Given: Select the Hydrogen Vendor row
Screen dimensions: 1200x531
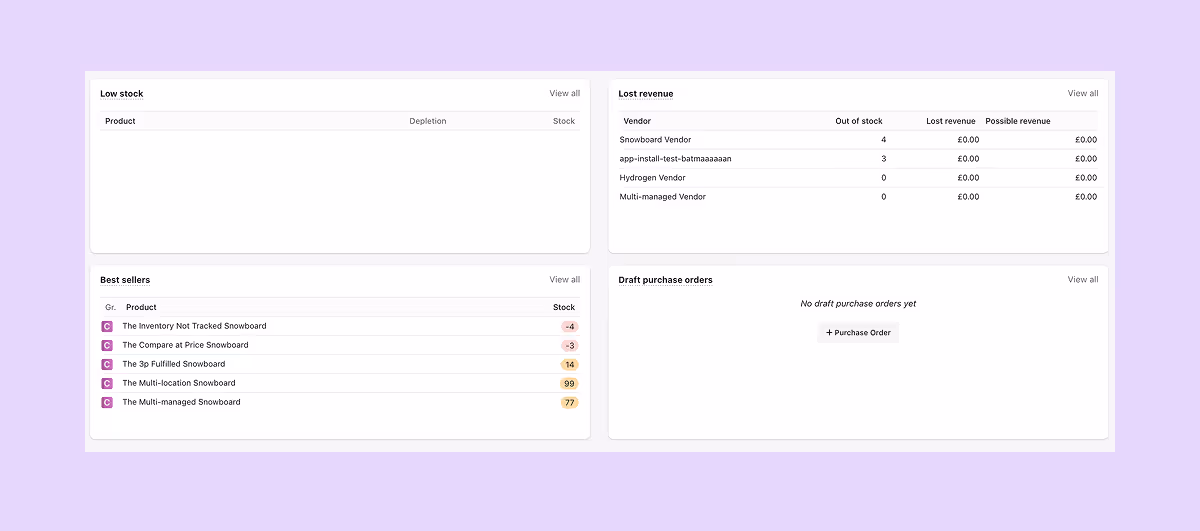Looking at the screenshot, I should coord(858,178).
